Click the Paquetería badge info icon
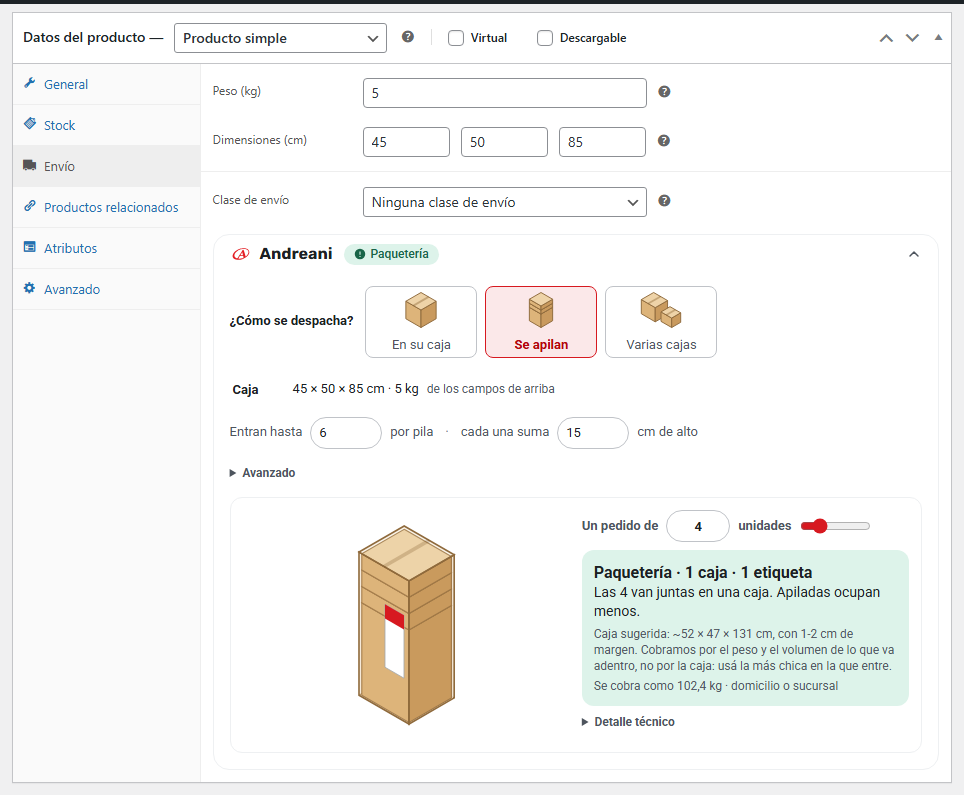Image resolution: width=964 pixels, height=795 pixels. [x=360, y=254]
